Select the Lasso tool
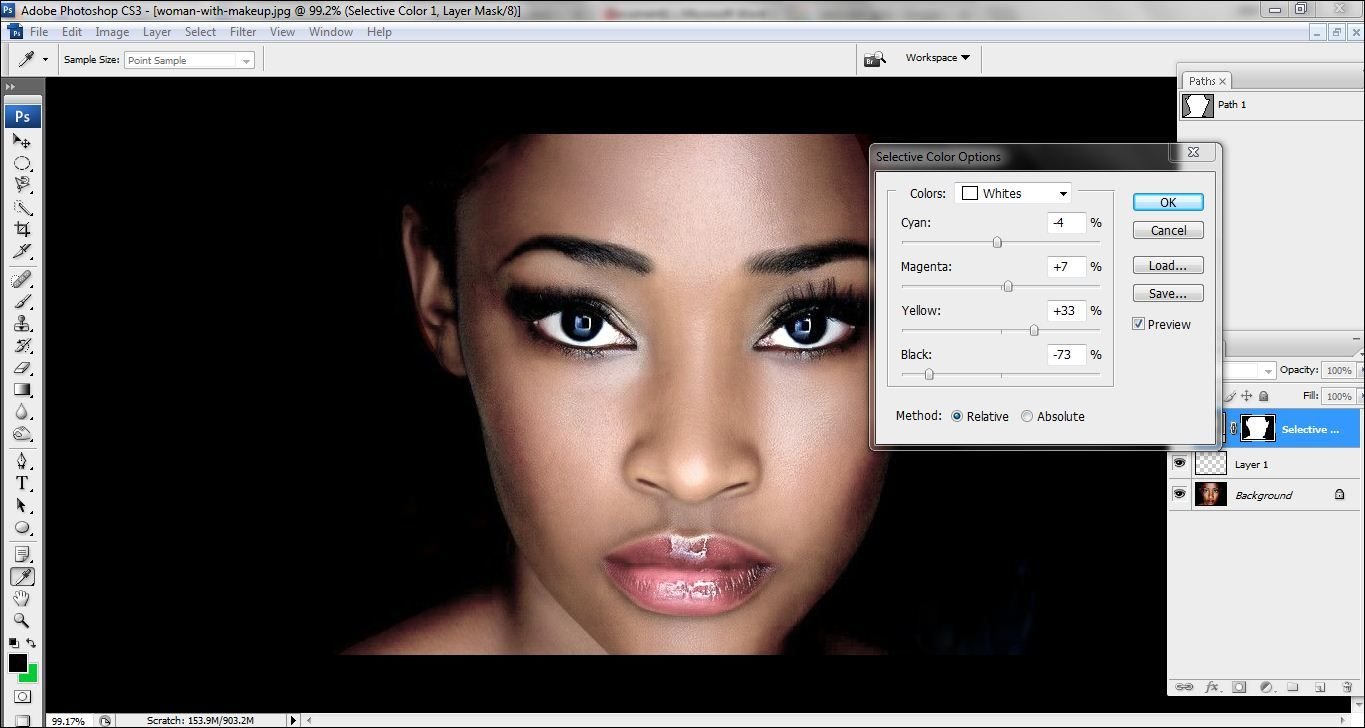The image size is (1365, 728). point(22,185)
